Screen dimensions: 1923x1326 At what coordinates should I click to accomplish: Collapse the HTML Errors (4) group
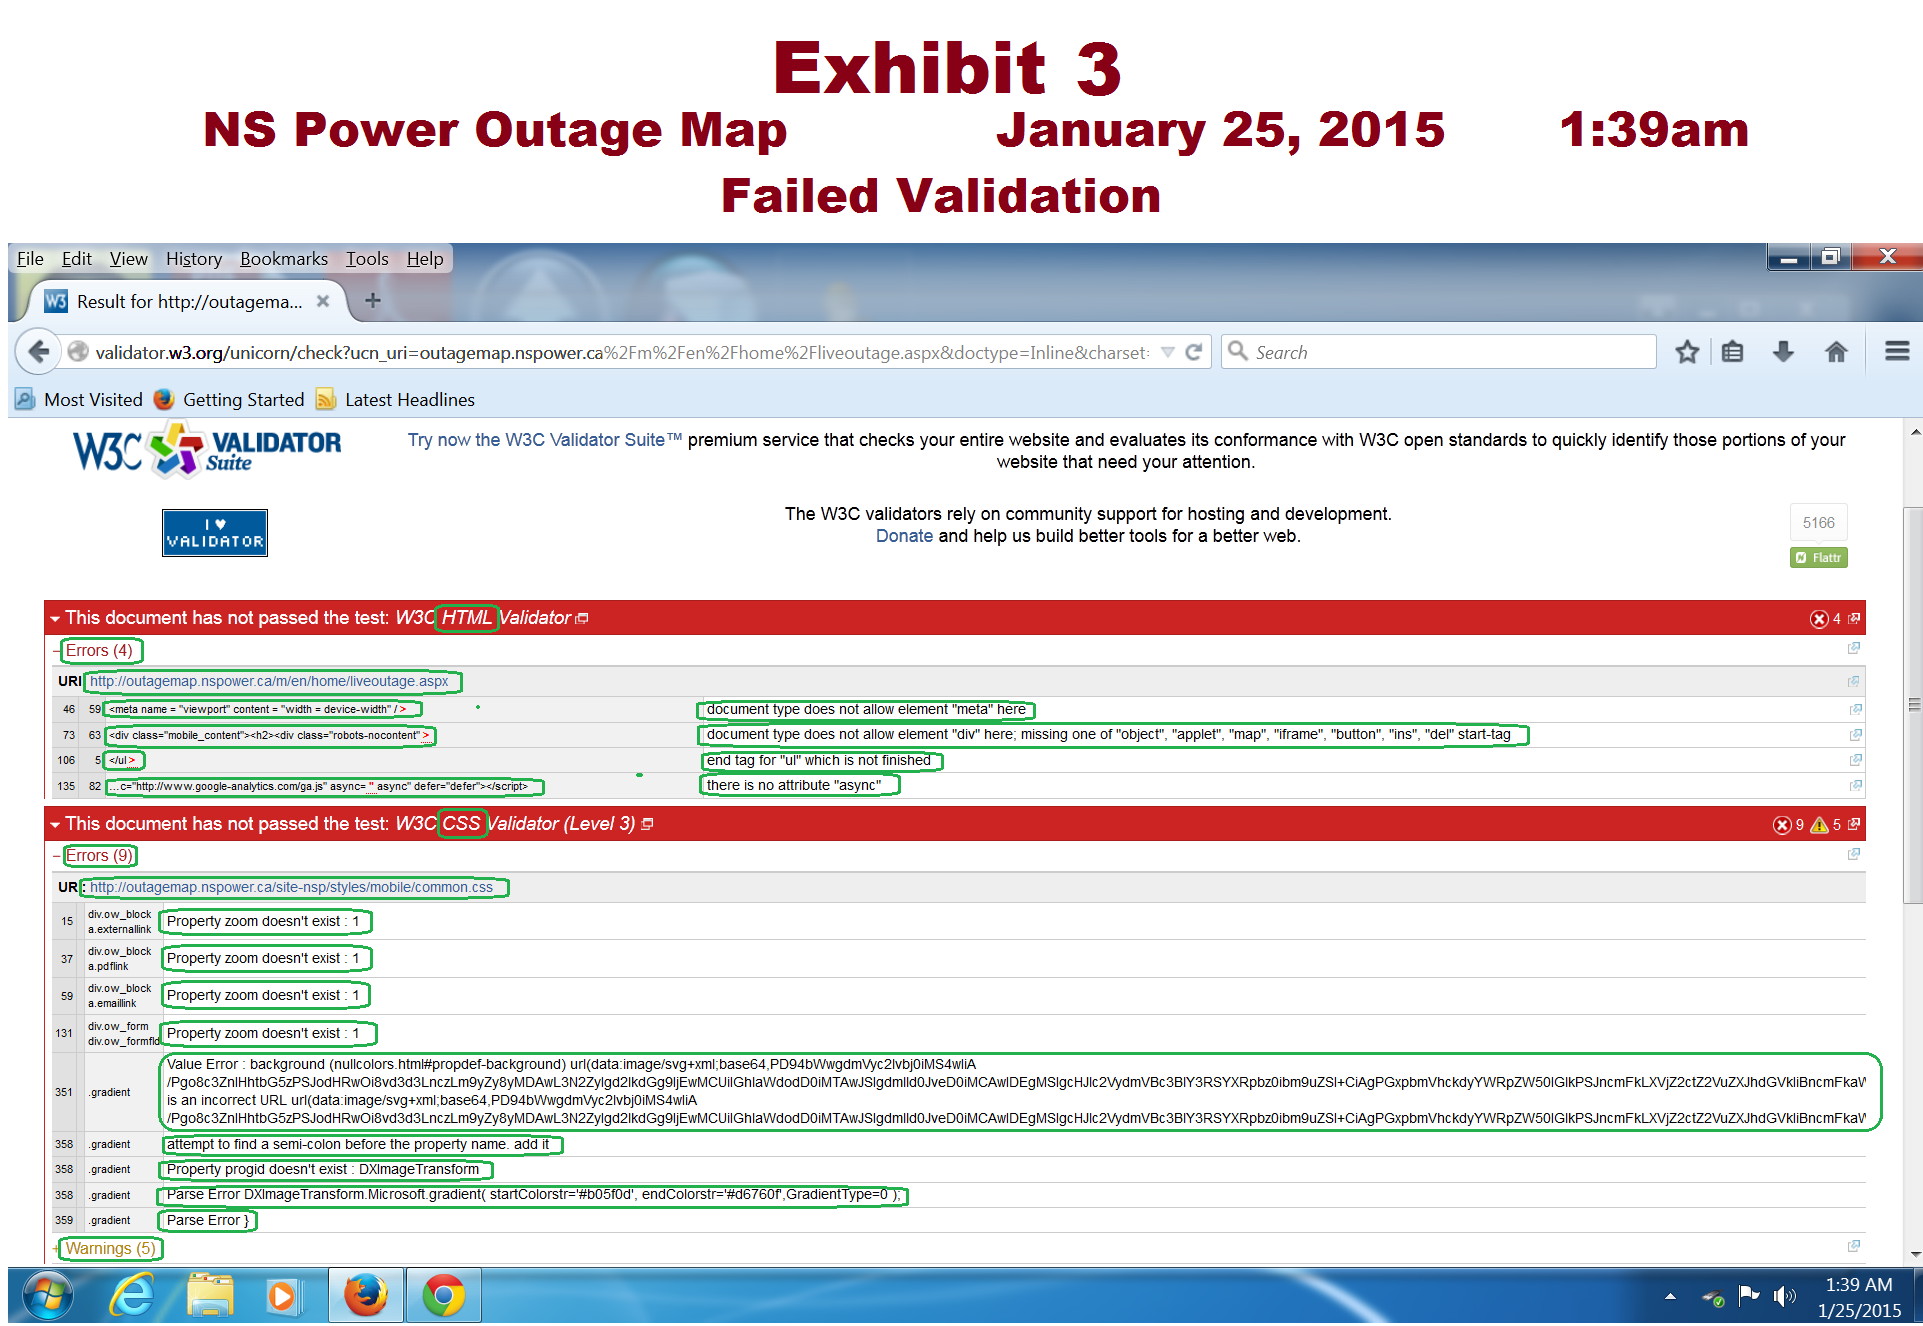tap(58, 651)
